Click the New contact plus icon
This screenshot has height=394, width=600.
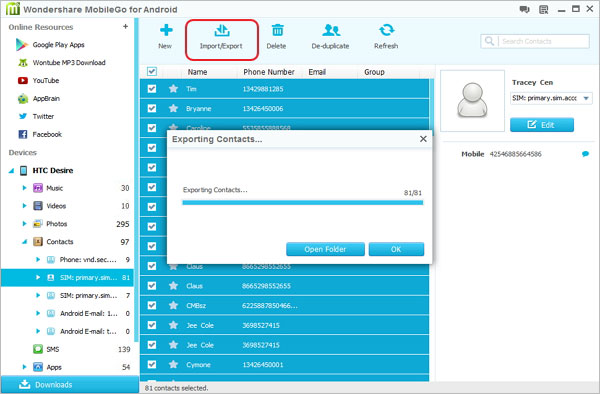click(166, 30)
